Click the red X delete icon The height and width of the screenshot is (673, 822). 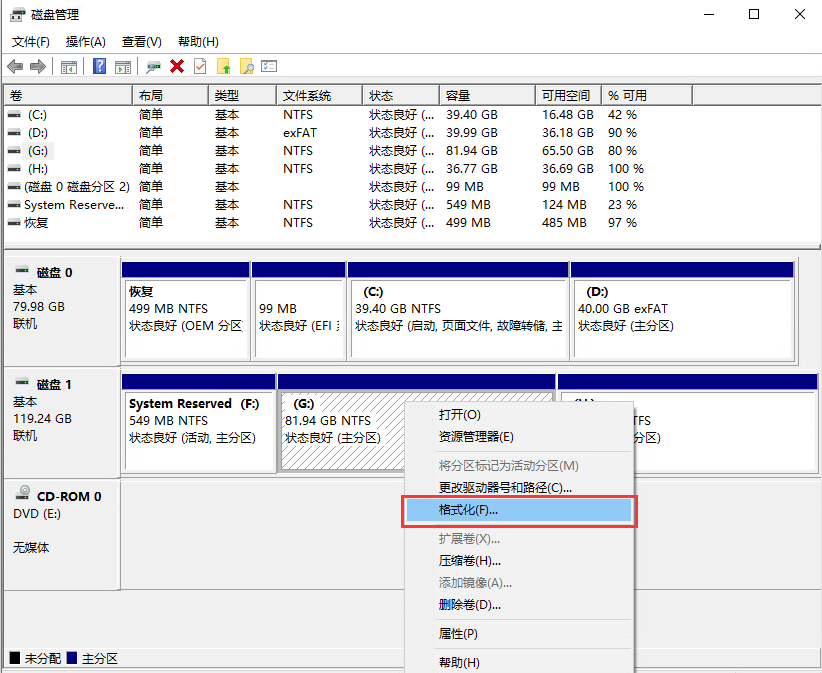[177, 66]
